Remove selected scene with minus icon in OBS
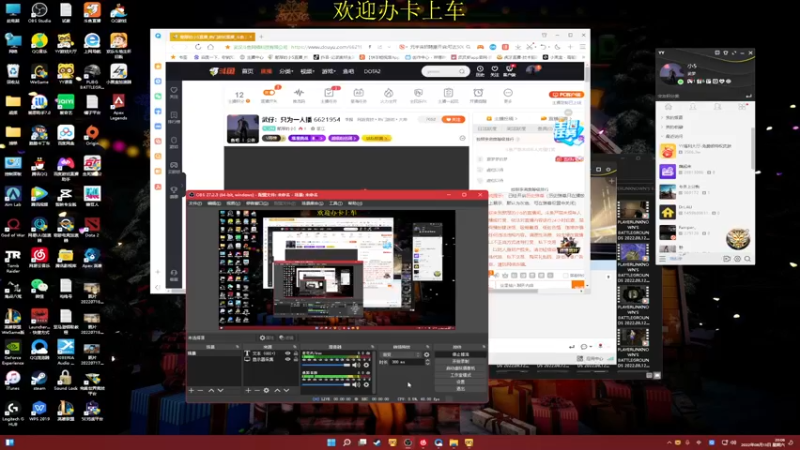This screenshot has height=450, width=800. (x=201, y=390)
